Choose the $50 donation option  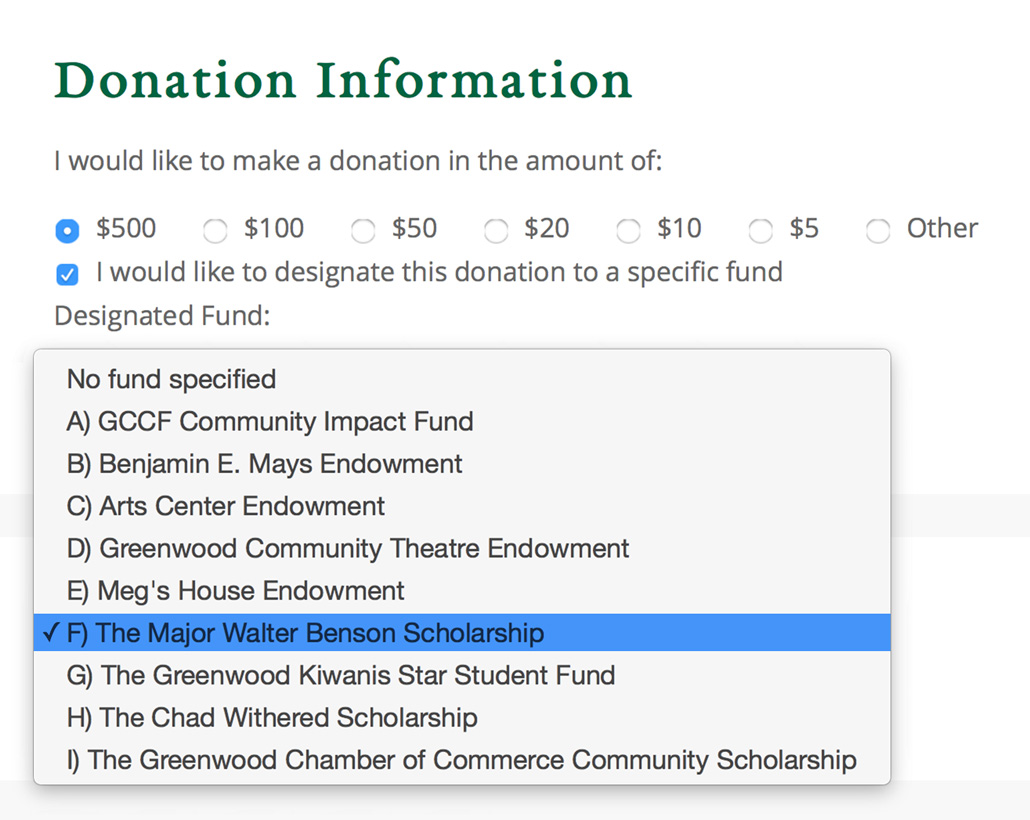363,231
